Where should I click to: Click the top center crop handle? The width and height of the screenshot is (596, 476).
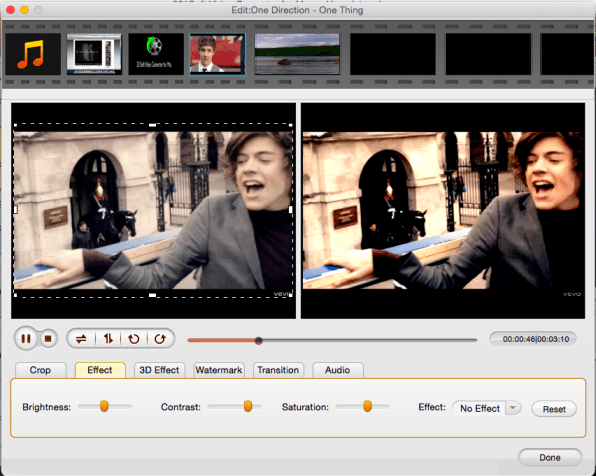tap(152, 125)
